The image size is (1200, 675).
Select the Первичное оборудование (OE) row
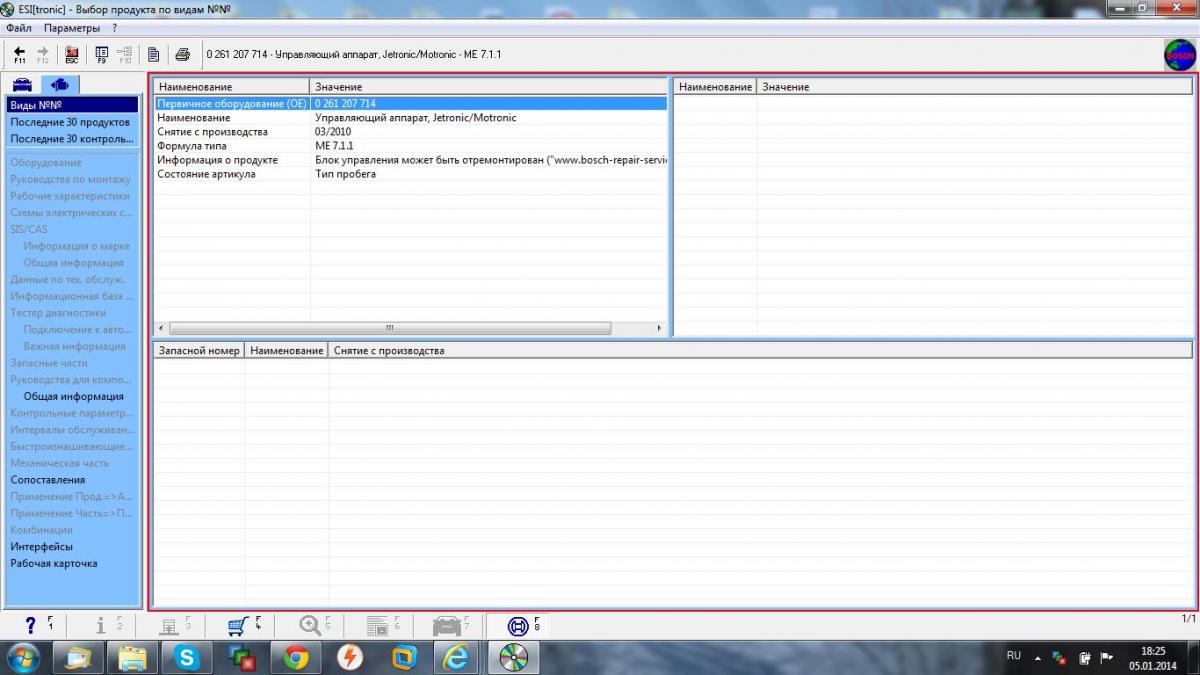coord(410,103)
